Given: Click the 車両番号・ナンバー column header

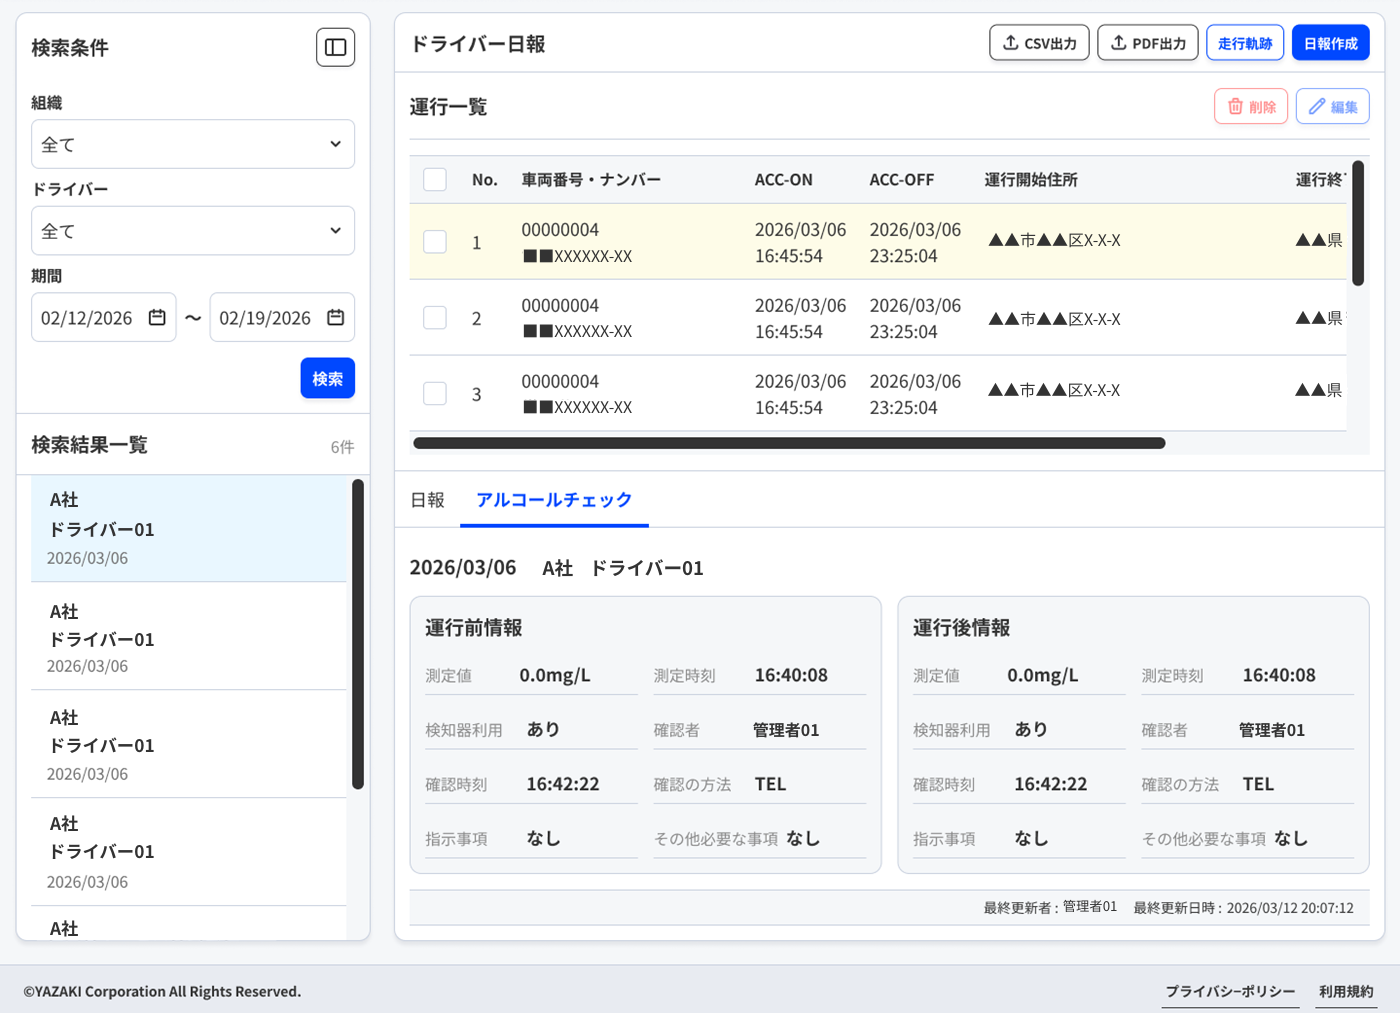Looking at the screenshot, I should (x=591, y=180).
